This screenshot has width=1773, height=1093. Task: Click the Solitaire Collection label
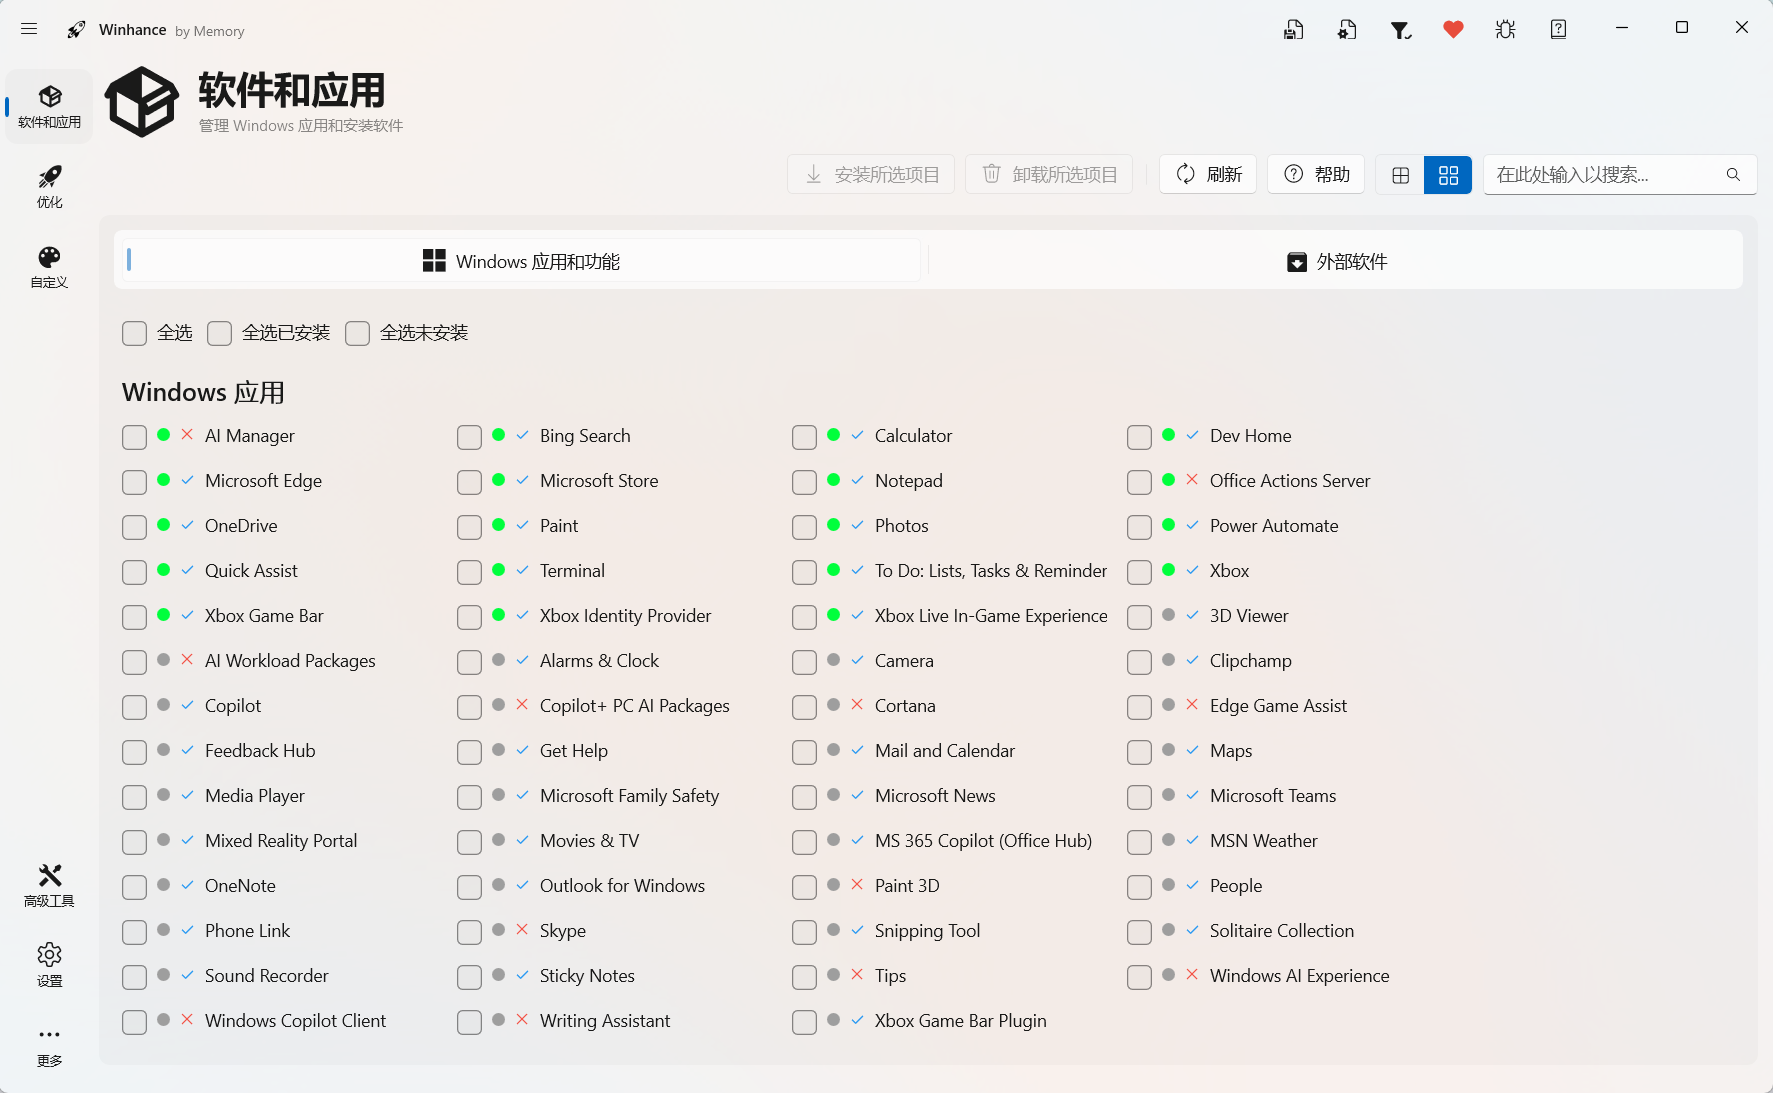pos(1282,931)
